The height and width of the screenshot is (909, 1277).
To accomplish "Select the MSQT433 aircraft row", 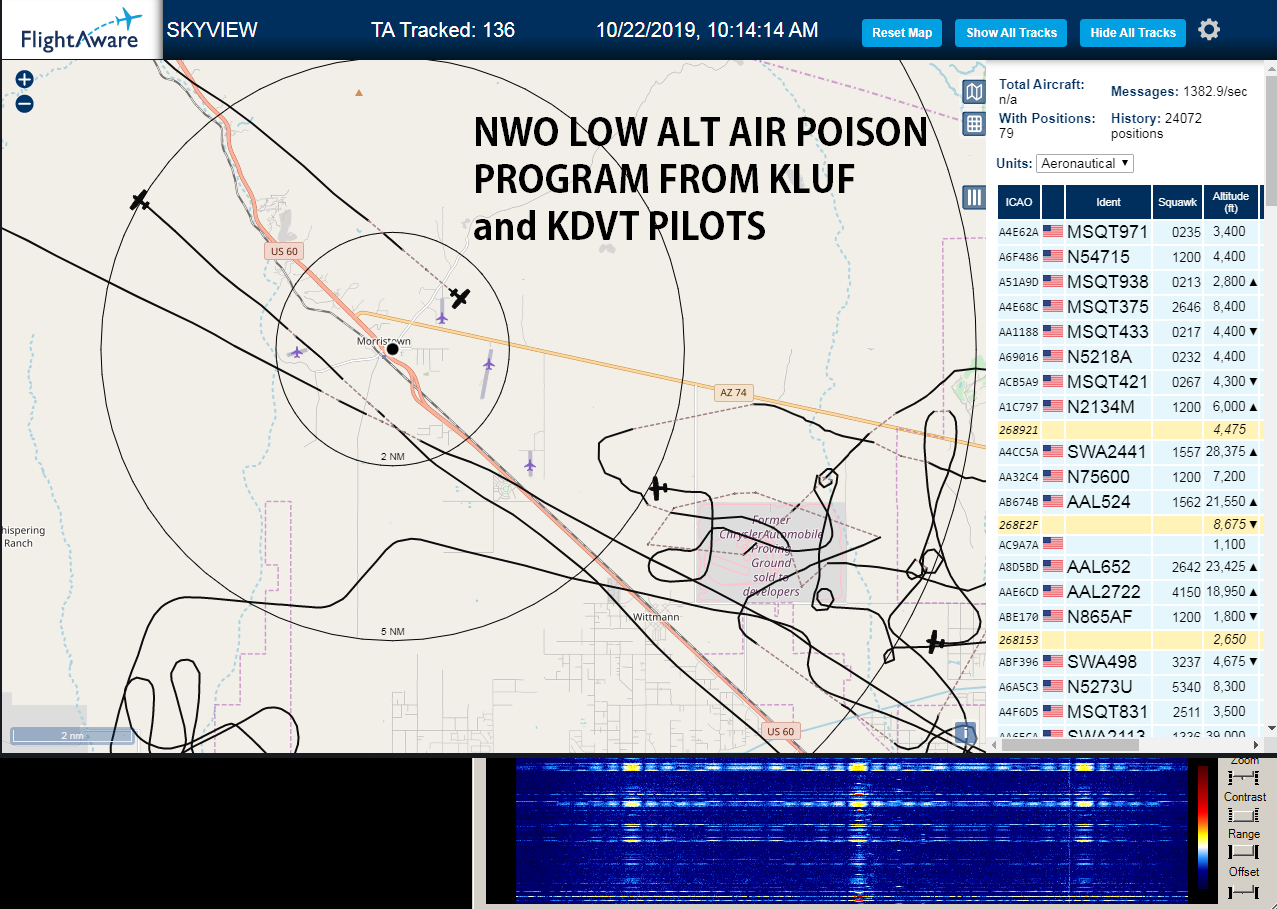I will [x=1130, y=332].
